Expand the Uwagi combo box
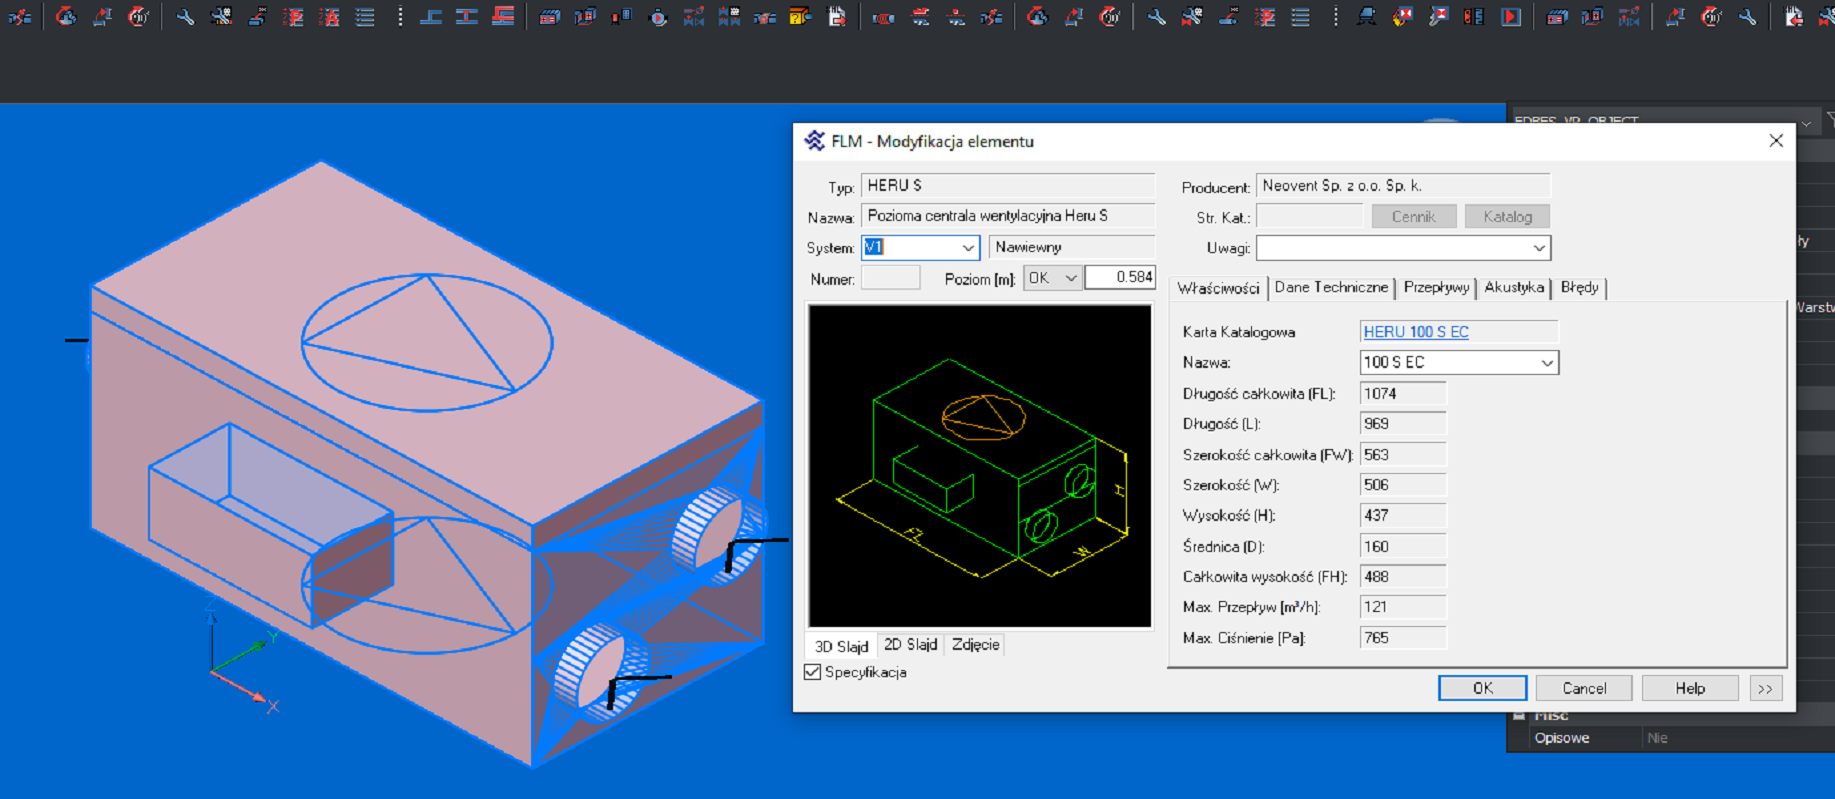 click(1538, 248)
